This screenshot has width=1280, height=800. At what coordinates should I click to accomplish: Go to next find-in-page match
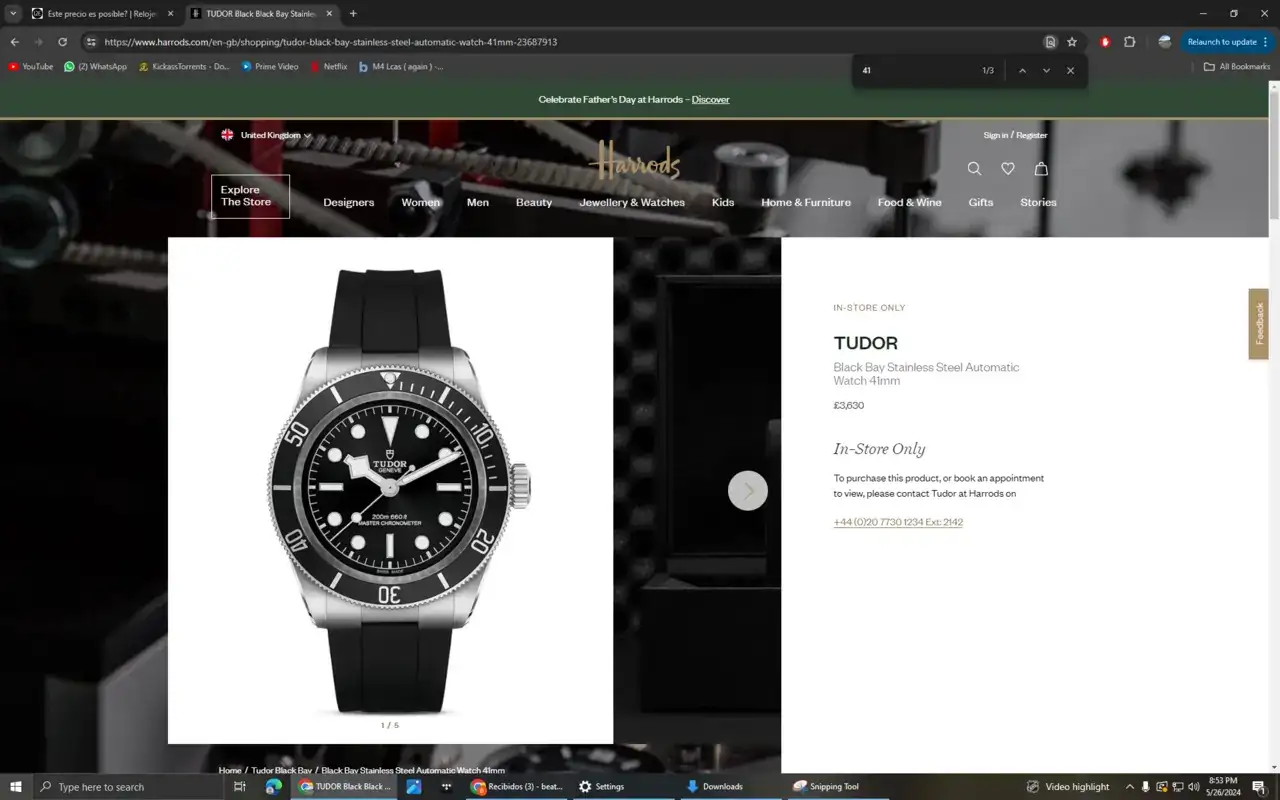coord(1046,71)
